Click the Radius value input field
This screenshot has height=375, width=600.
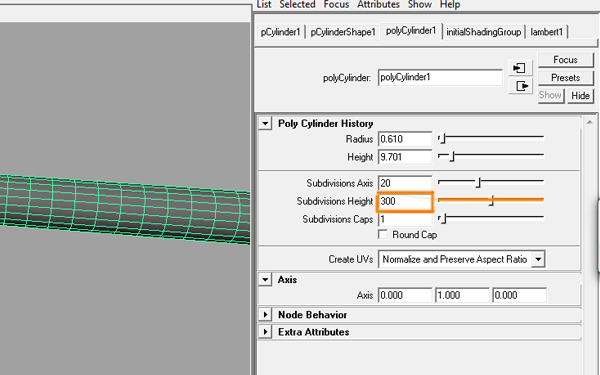pos(405,139)
